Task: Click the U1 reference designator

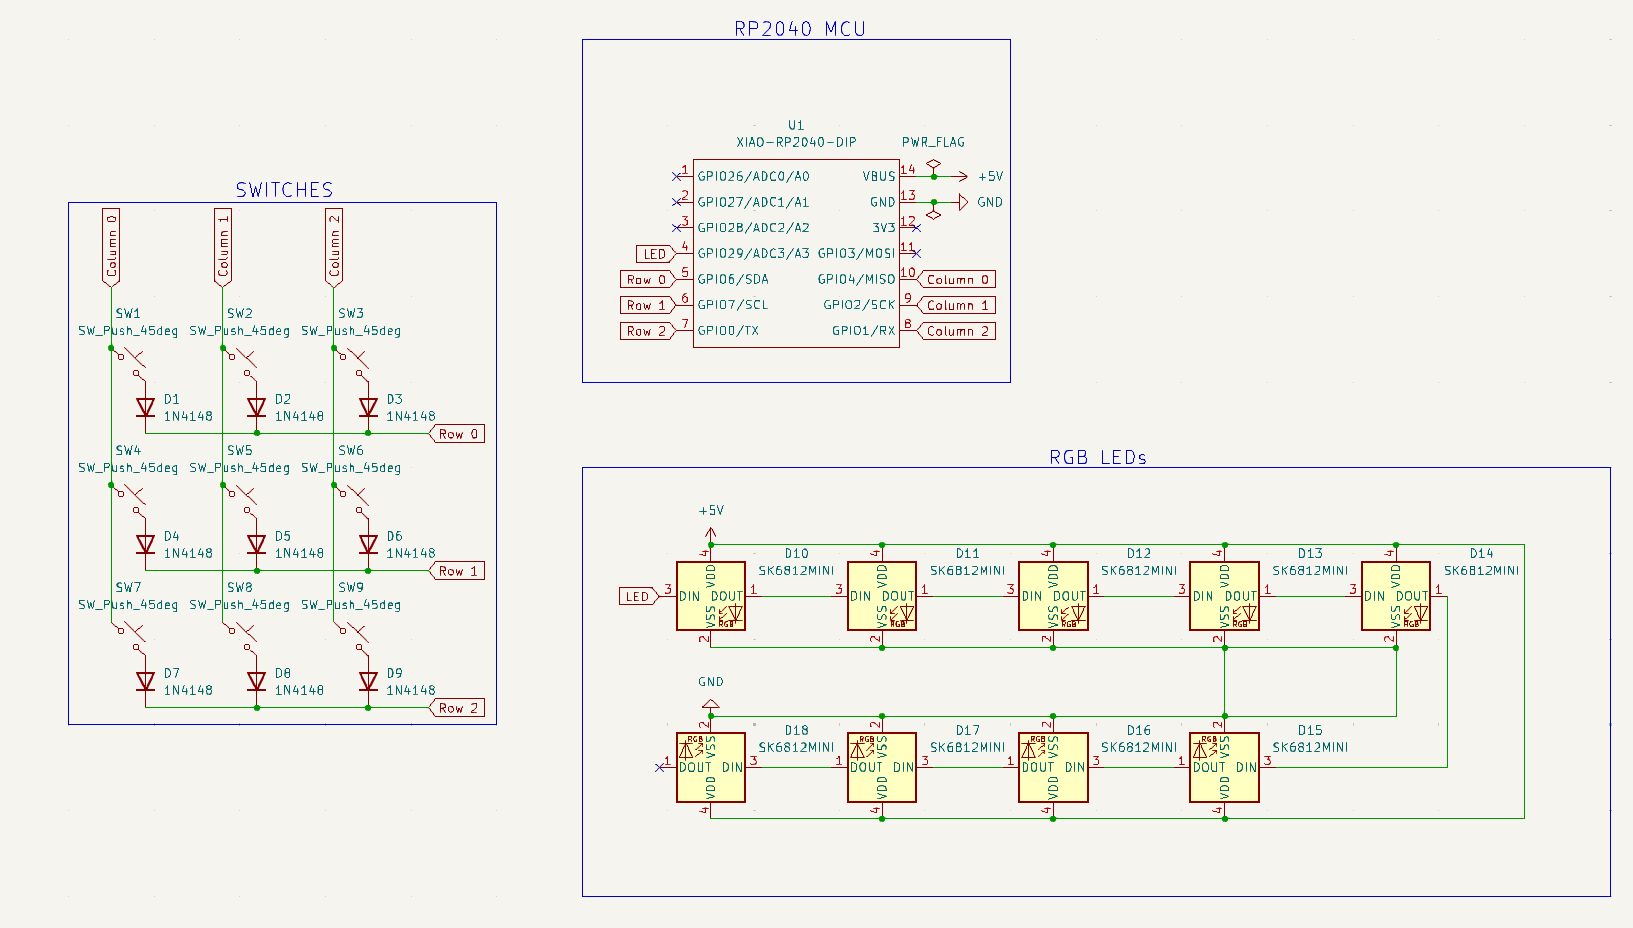Action: coord(796,125)
